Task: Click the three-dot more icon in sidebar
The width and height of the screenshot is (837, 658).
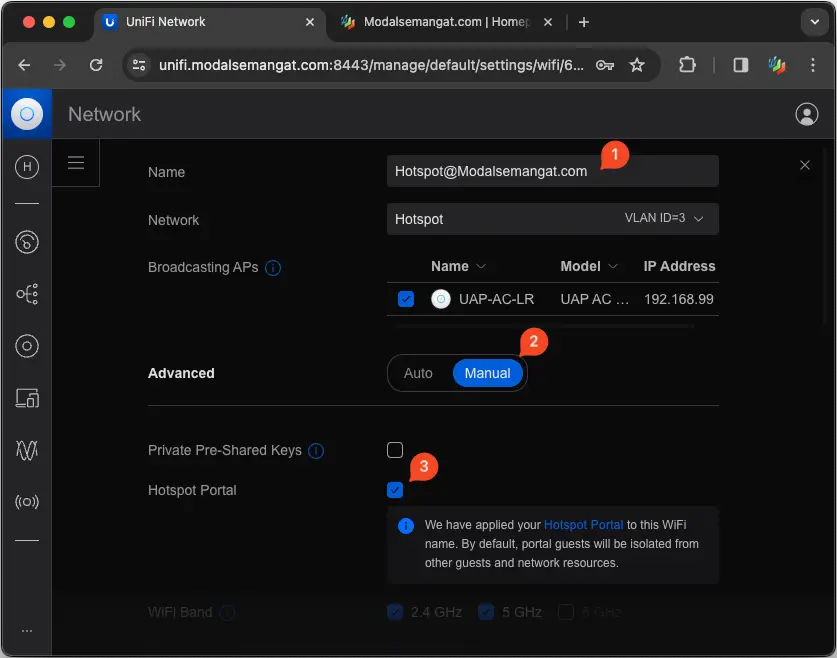Action: [27, 631]
